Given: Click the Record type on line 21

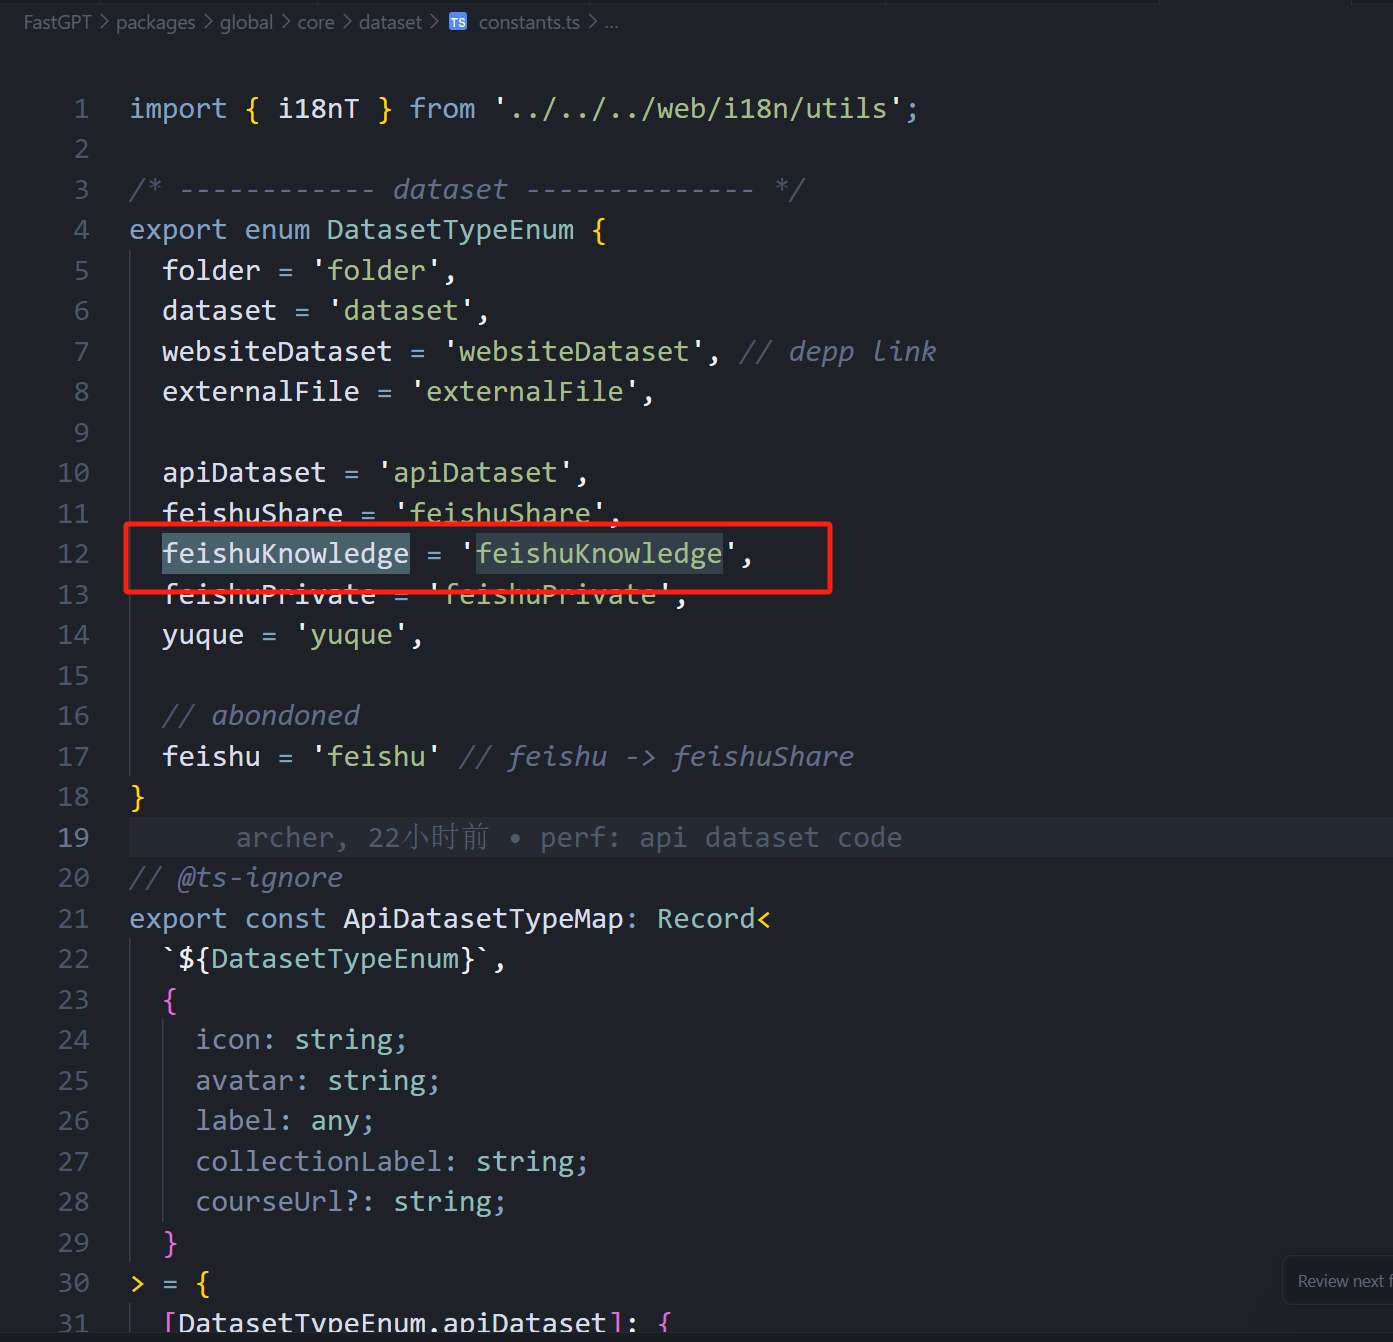Looking at the screenshot, I should [x=705, y=918].
